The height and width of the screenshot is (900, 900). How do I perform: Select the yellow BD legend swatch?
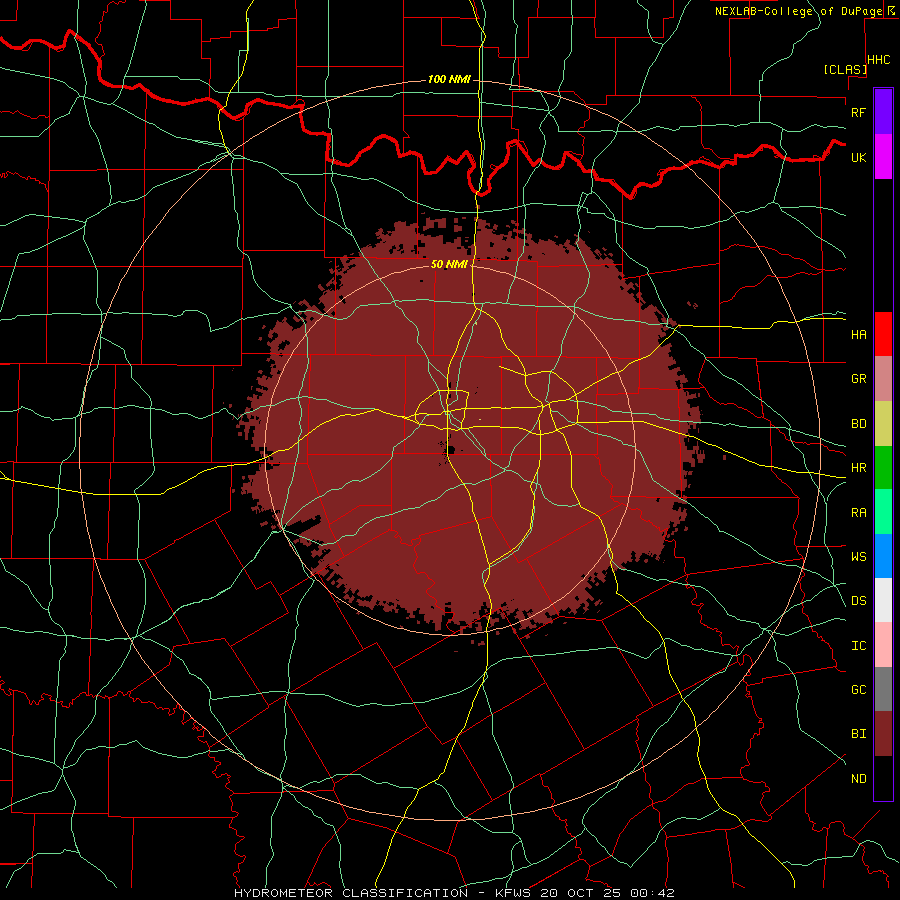883,423
